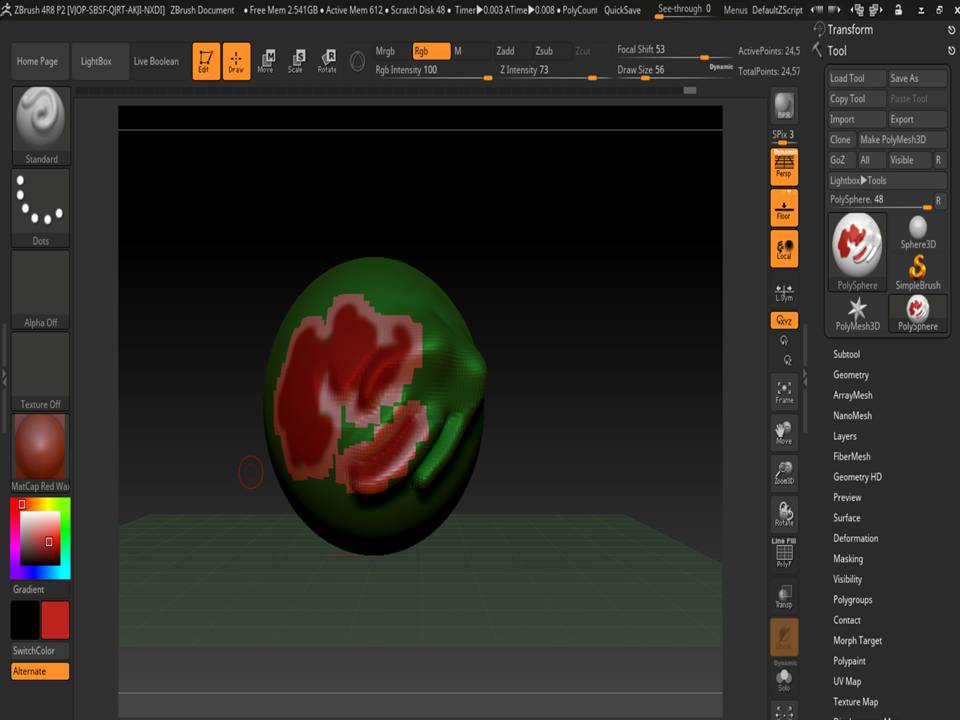The height and width of the screenshot is (720, 960).
Task: Toggle the Floor grid button
Action: [x=784, y=208]
